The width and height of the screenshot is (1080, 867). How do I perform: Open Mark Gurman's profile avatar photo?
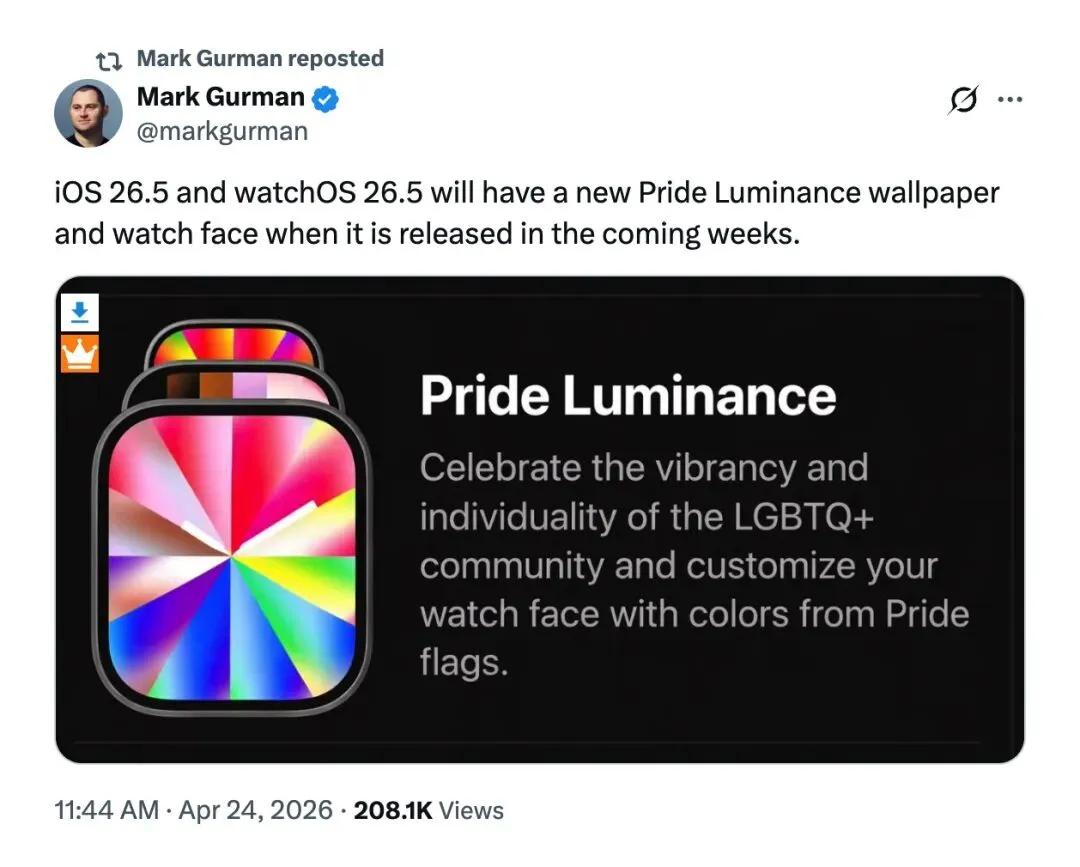88,113
